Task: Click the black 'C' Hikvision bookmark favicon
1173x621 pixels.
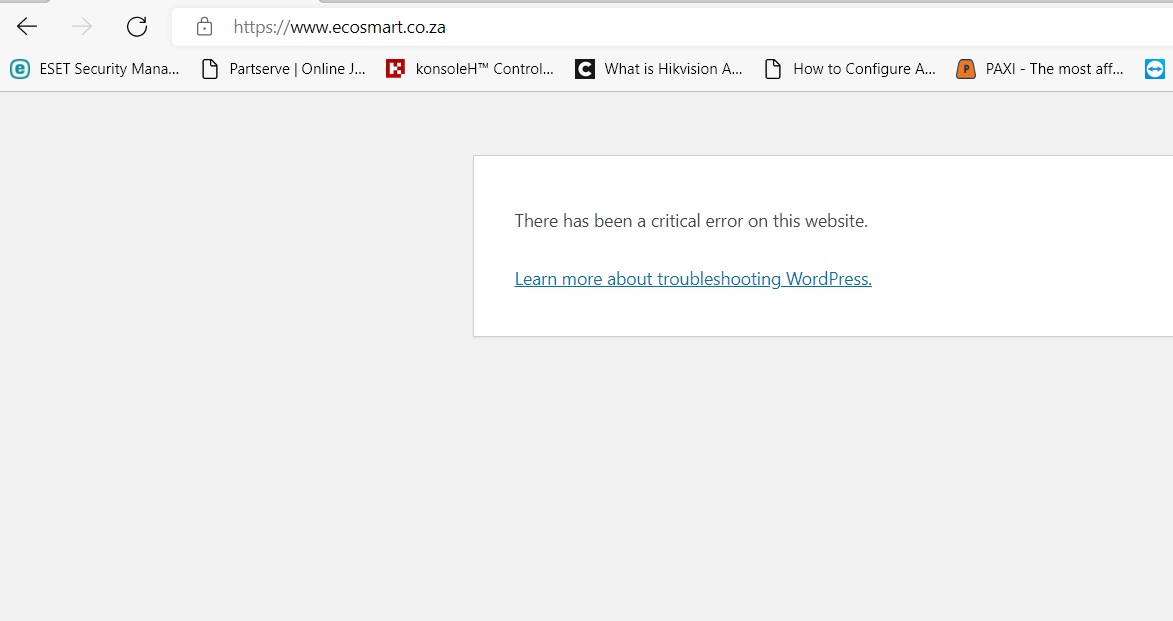Action: 584,69
